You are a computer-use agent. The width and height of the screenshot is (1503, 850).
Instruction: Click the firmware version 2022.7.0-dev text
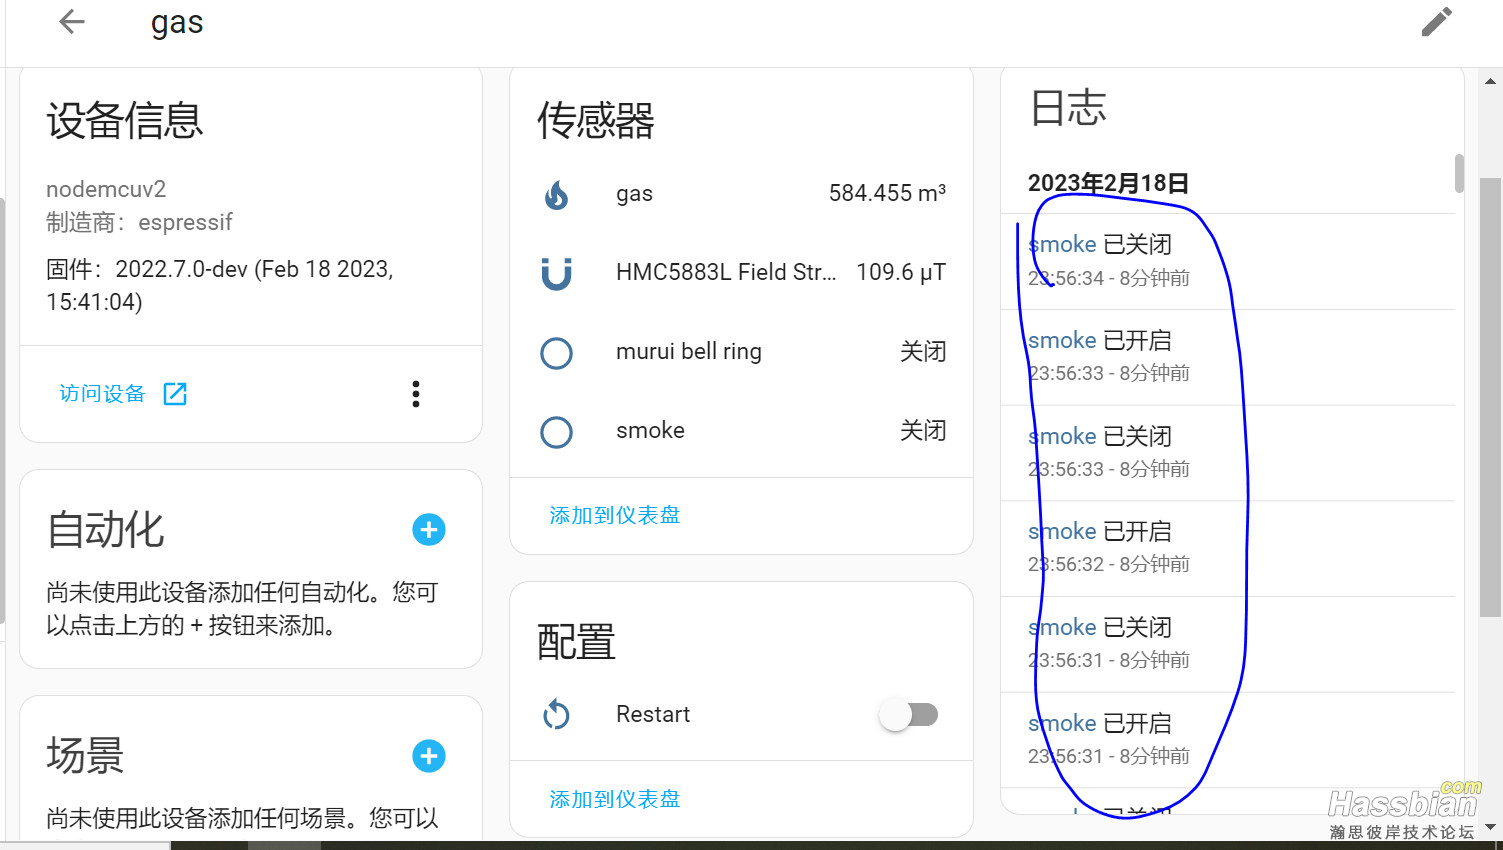coord(220,285)
